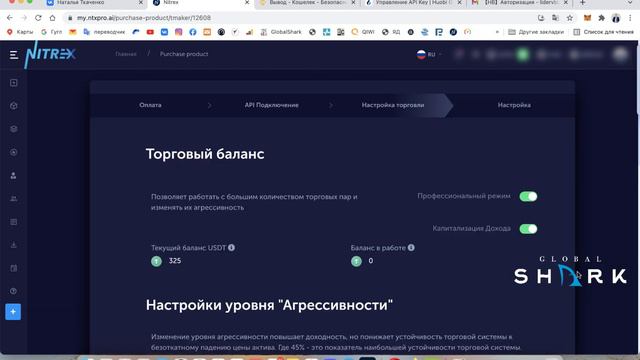Click the info icon next to Текущий баланс USDT
Image resolution: width=640 pixels, height=360 pixels.
point(231,247)
